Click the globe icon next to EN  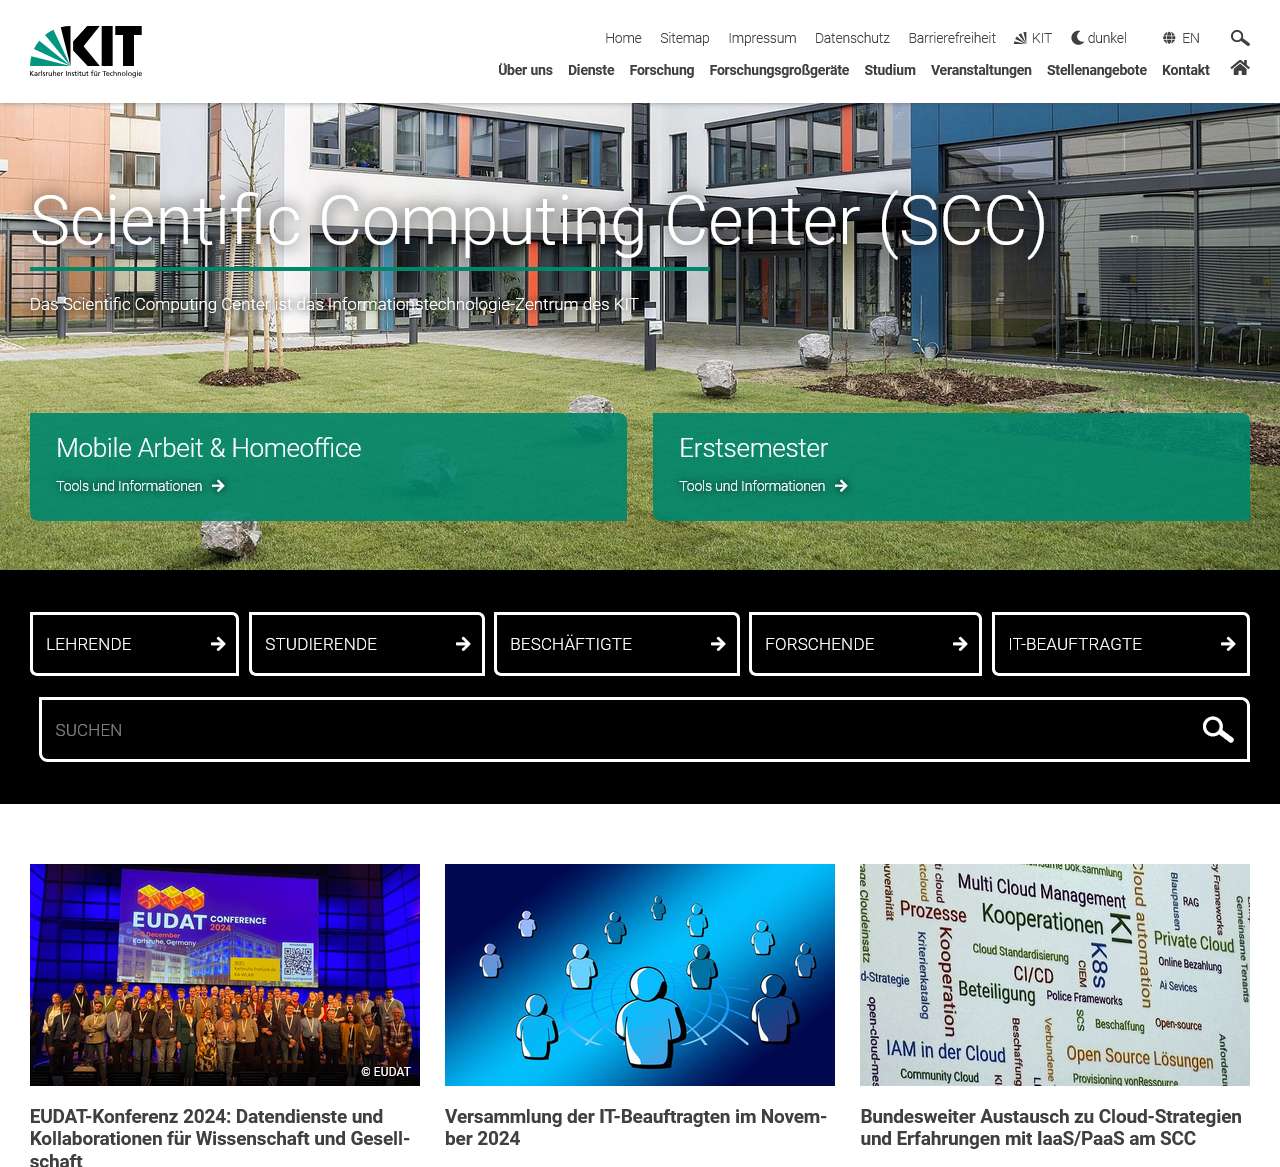pos(1169,38)
